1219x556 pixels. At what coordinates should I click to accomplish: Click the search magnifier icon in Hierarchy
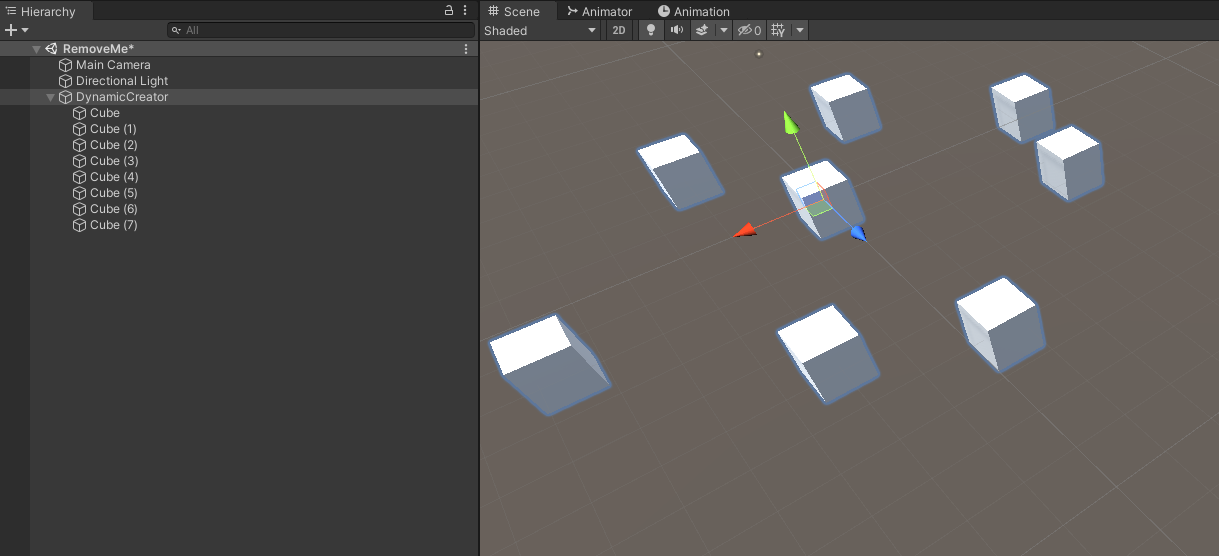tap(177, 30)
